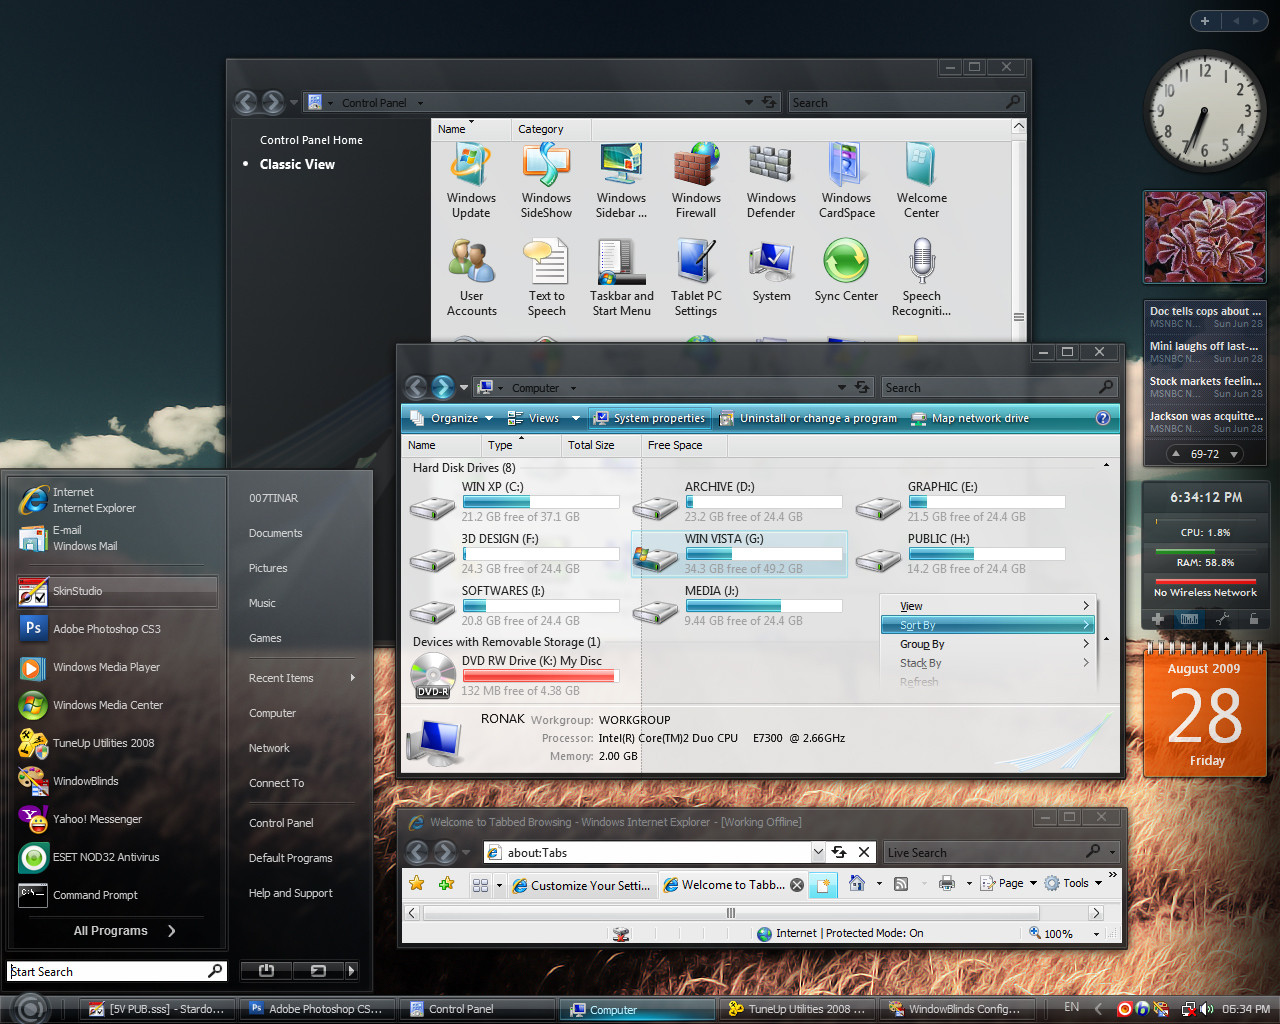
Task: Open Taskbar and Start Menu settings
Action: click(x=621, y=278)
